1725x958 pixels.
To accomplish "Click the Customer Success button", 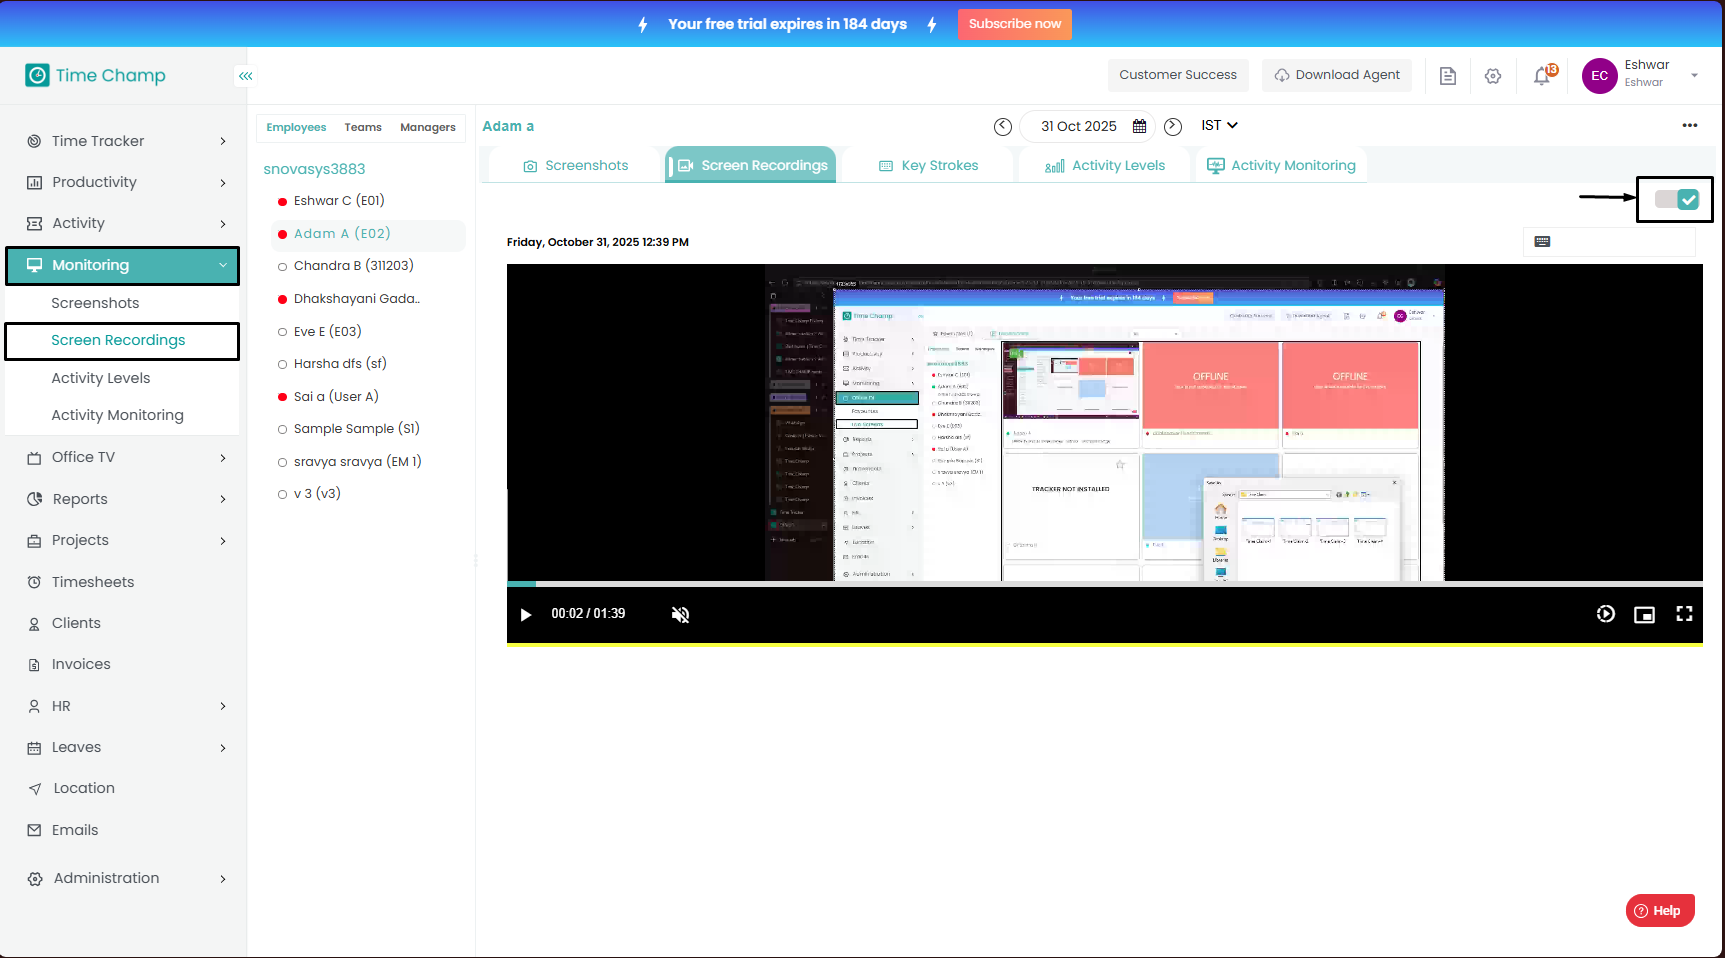I will pyautogui.click(x=1178, y=75).
